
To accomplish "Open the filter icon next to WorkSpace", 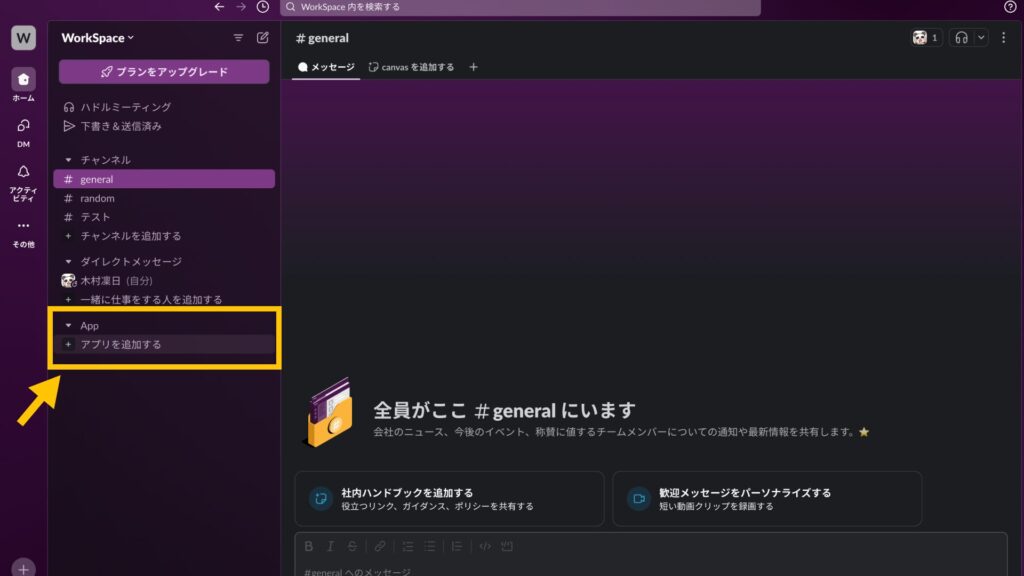I will pyautogui.click(x=238, y=37).
